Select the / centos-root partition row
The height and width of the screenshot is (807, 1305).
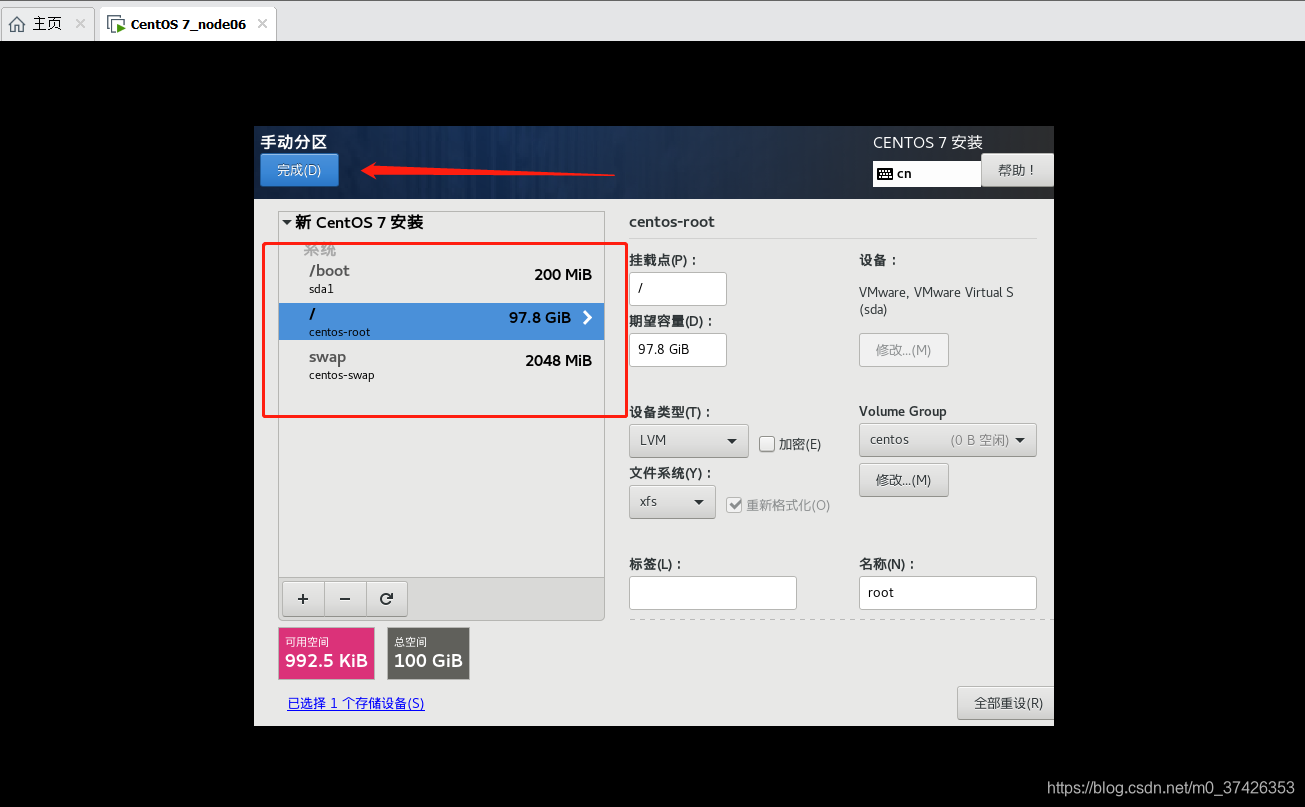tap(441, 321)
